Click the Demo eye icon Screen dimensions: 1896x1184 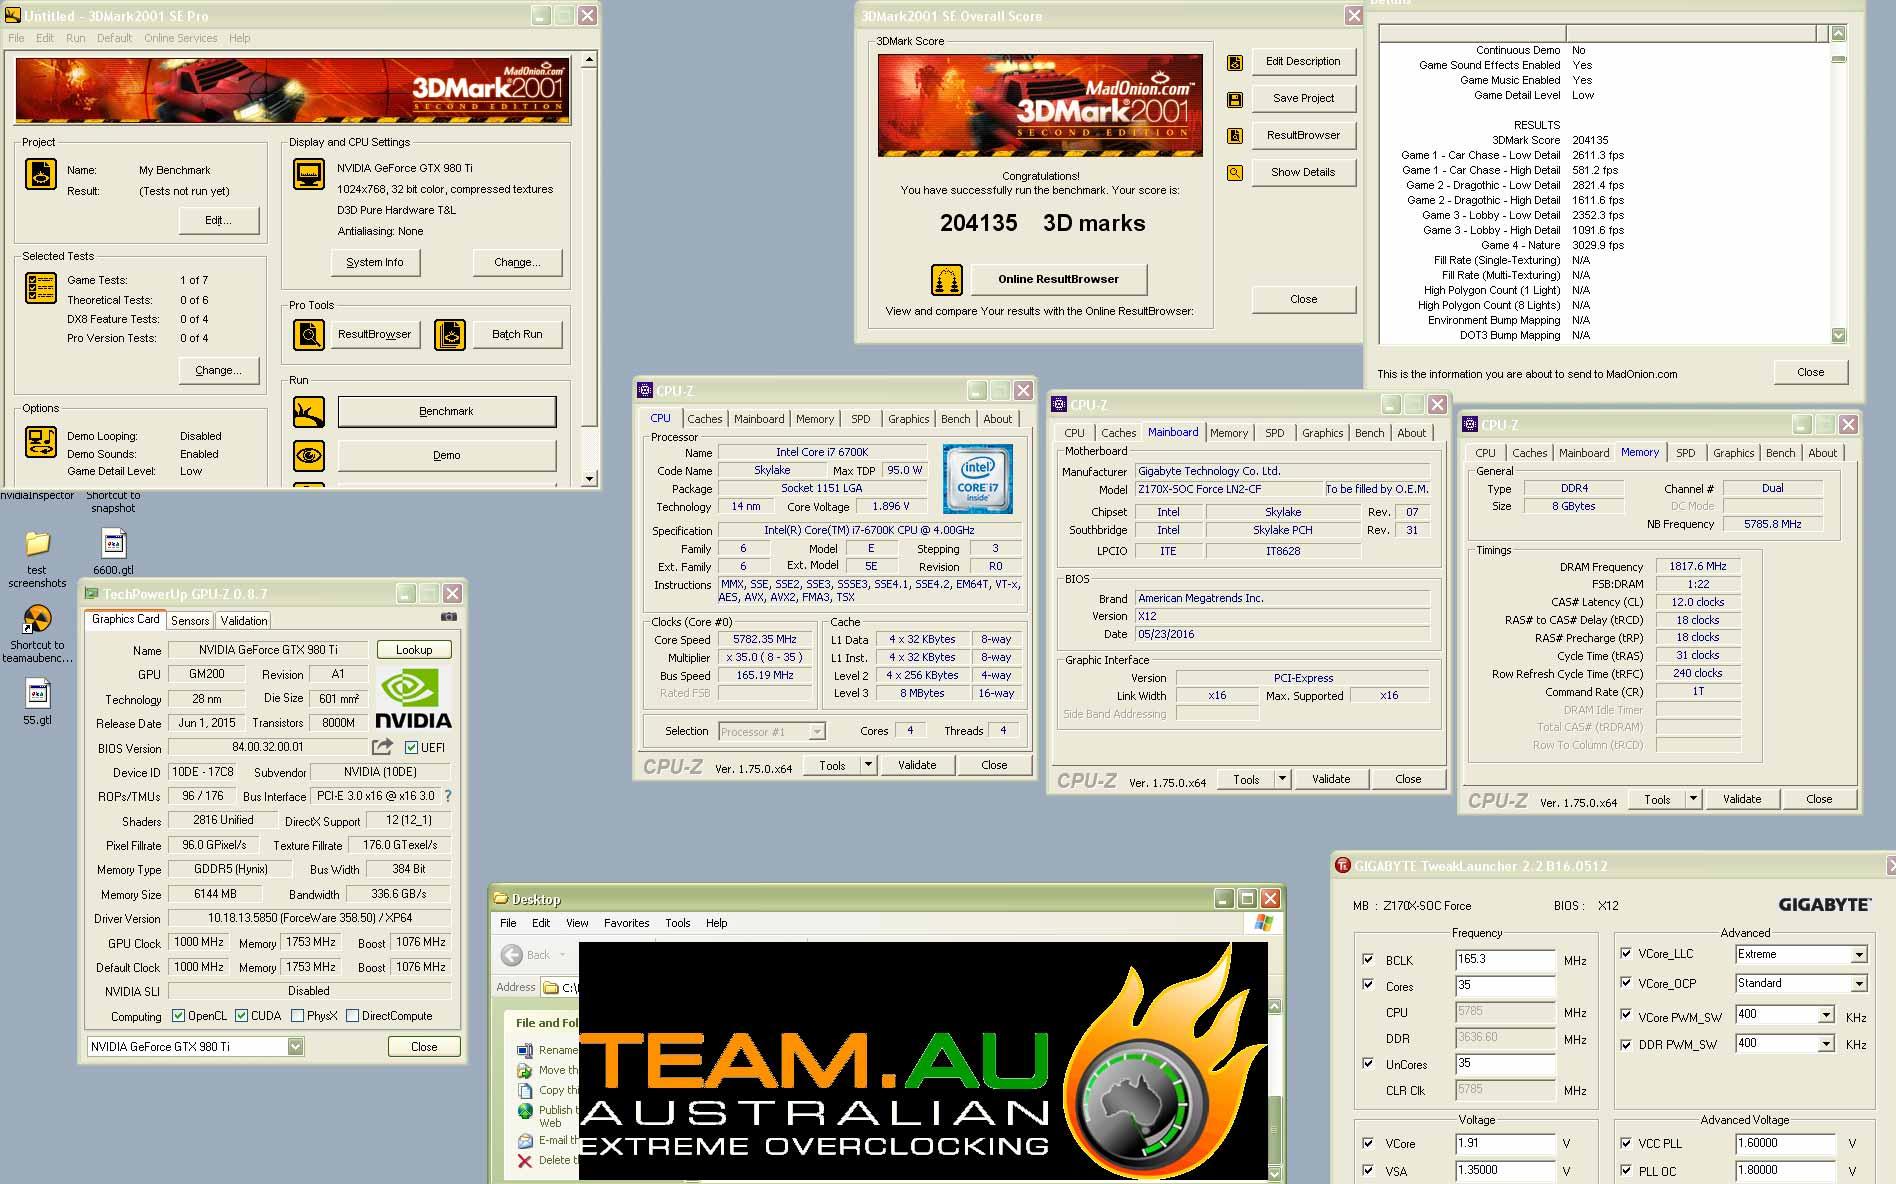[x=308, y=455]
